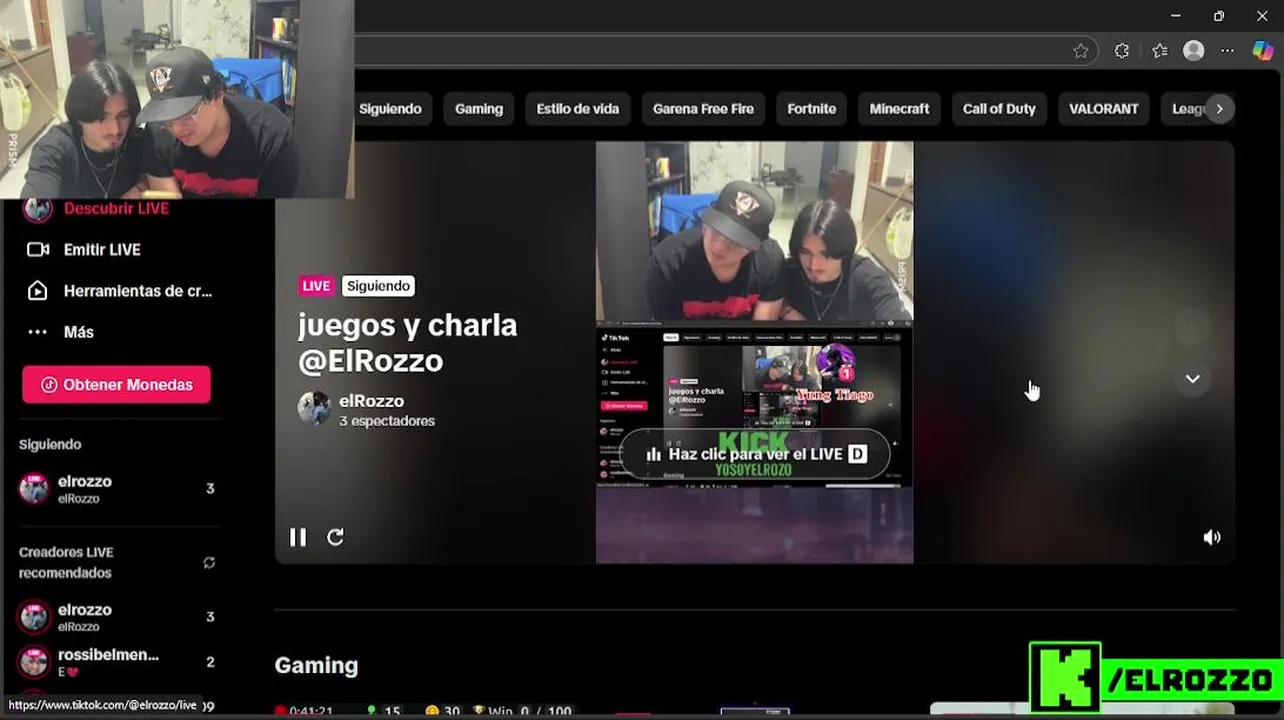
Task: Click the 3 espectadores text
Action: coord(387,422)
